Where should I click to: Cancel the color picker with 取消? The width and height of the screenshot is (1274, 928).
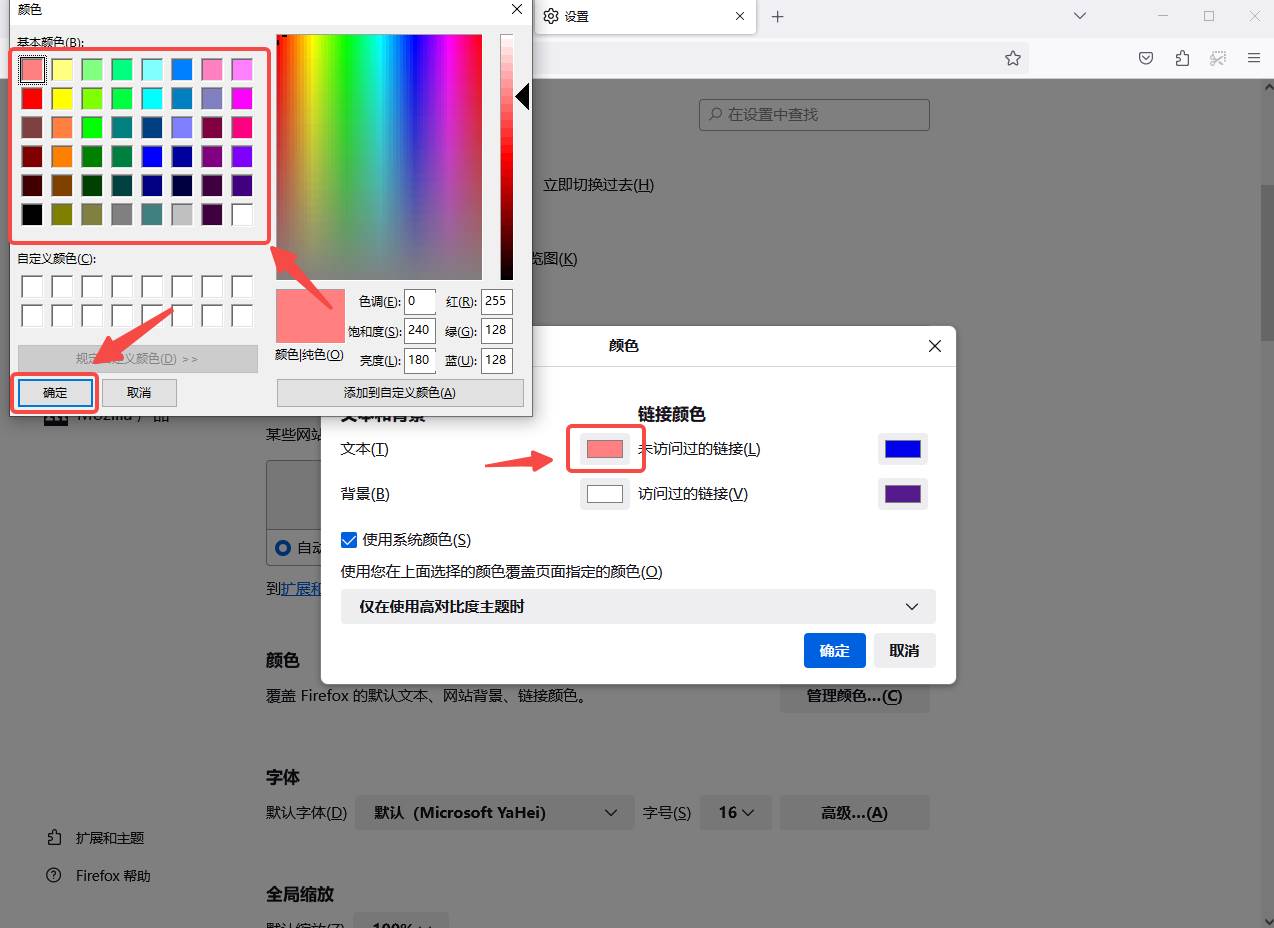click(x=140, y=393)
